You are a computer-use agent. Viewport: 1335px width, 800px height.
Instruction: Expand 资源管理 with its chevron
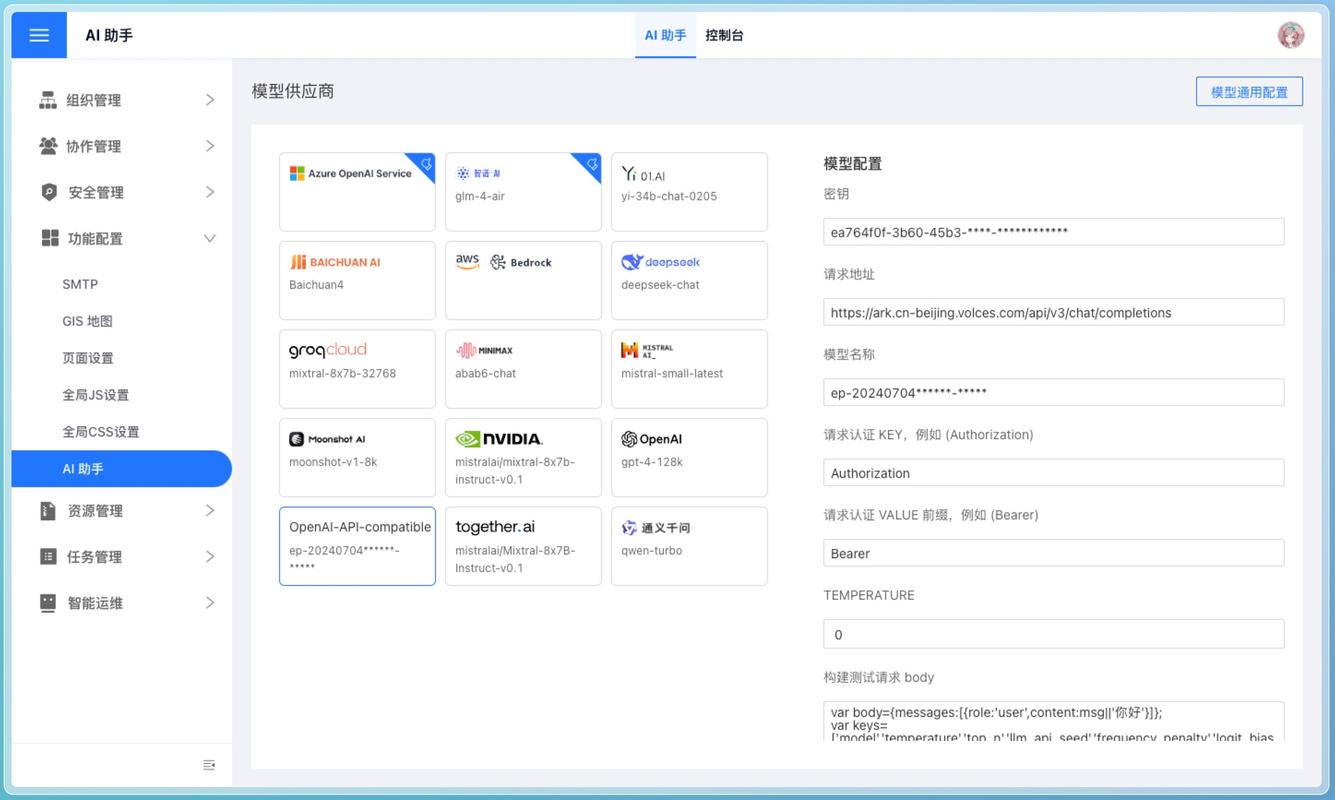point(210,510)
